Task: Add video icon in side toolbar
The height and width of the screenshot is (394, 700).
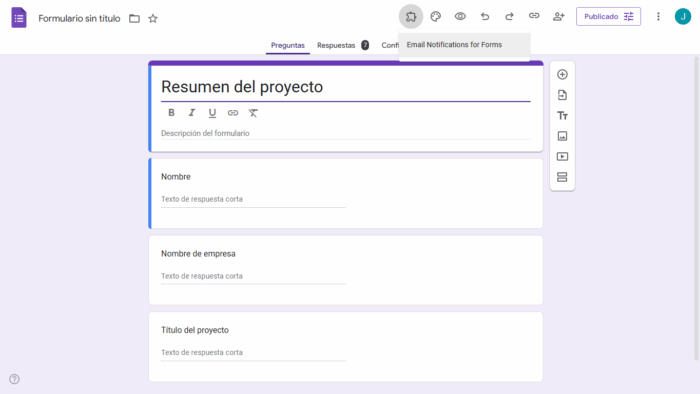Action: coord(562,157)
